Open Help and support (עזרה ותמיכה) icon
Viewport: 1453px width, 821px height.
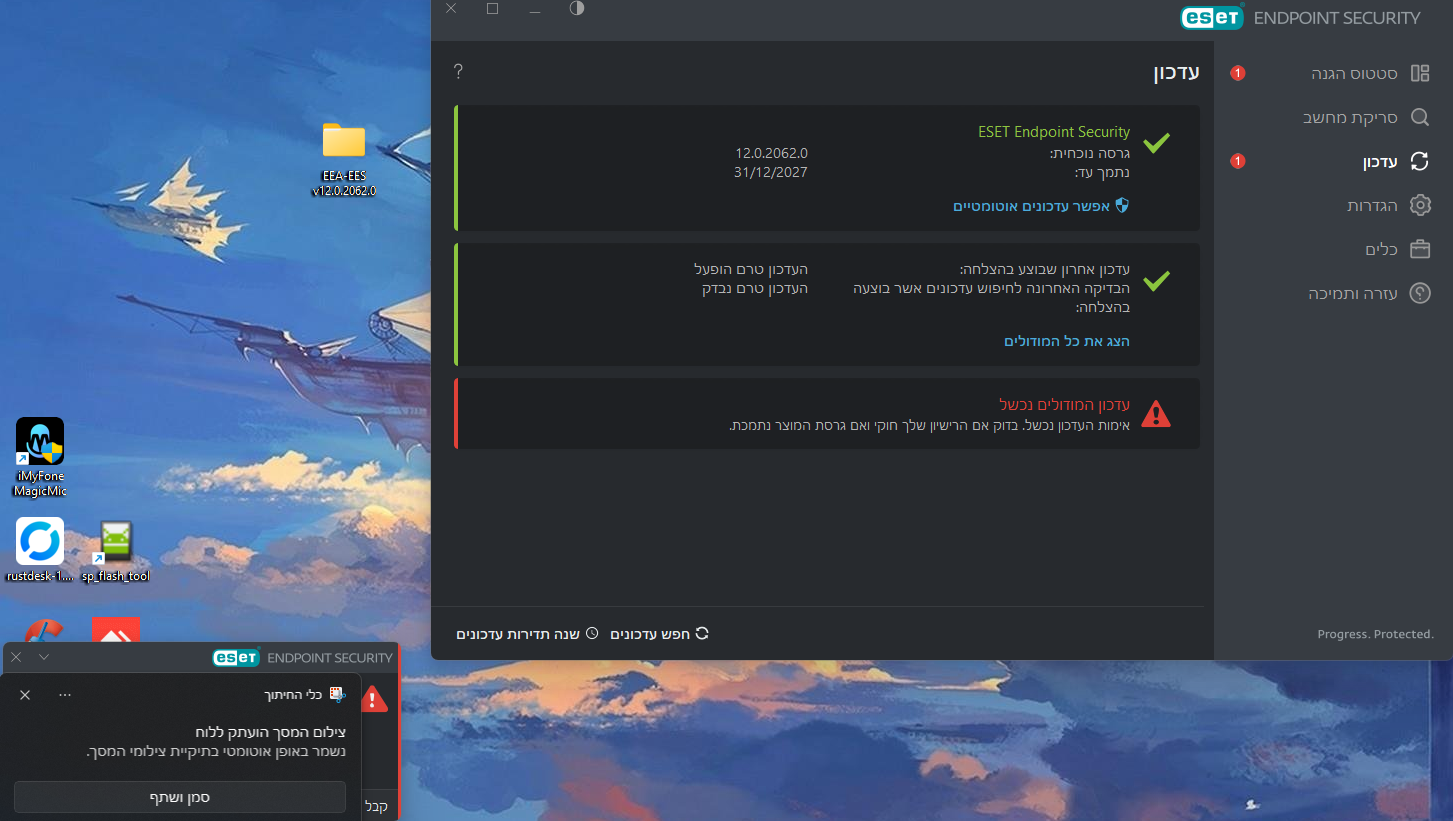[x=1419, y=293]
